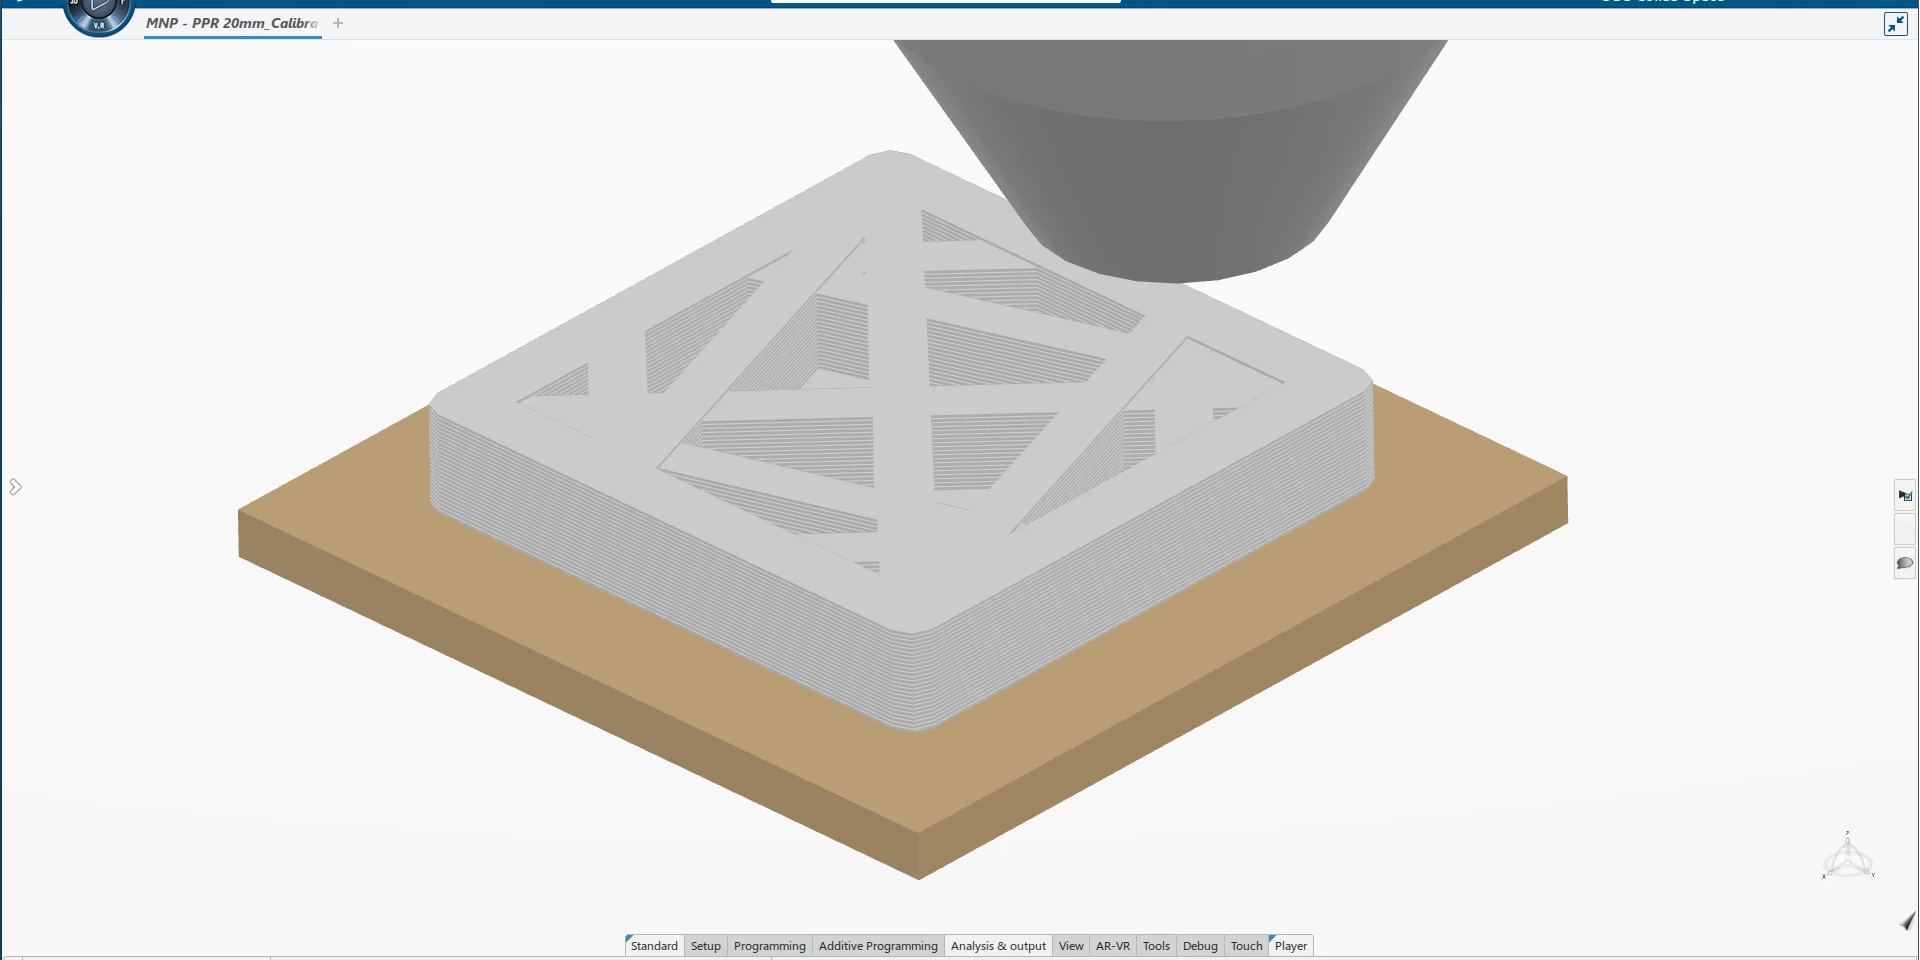Open the Programming tab

(769, 946)
